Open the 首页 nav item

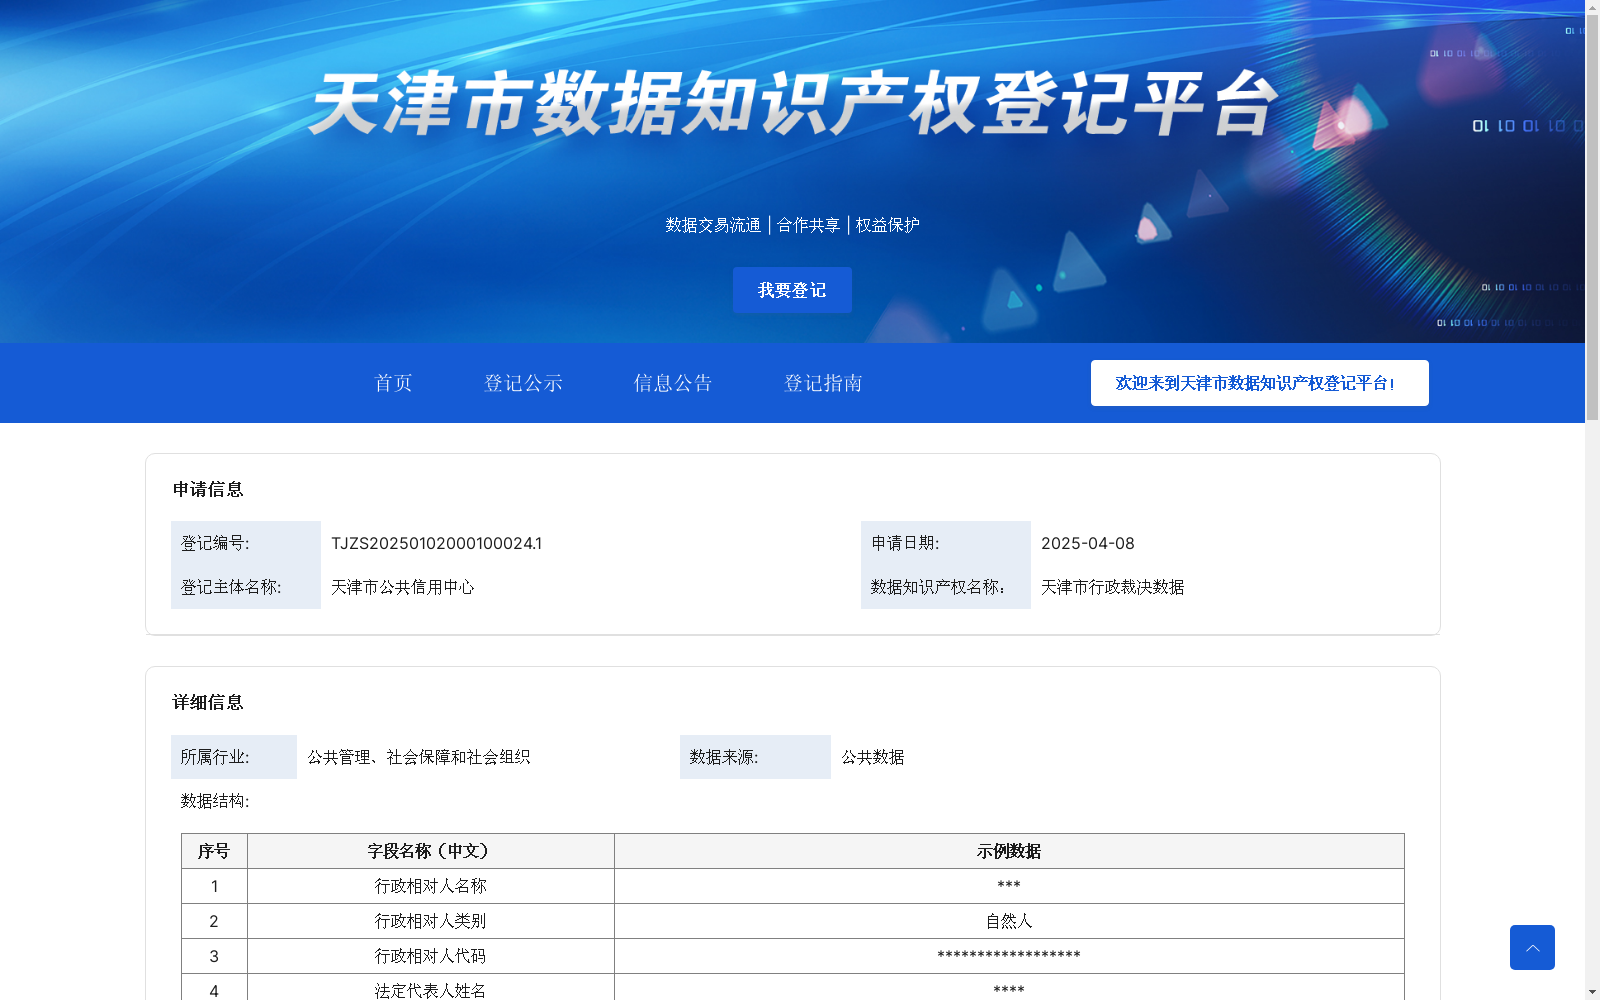click(393, 383)
